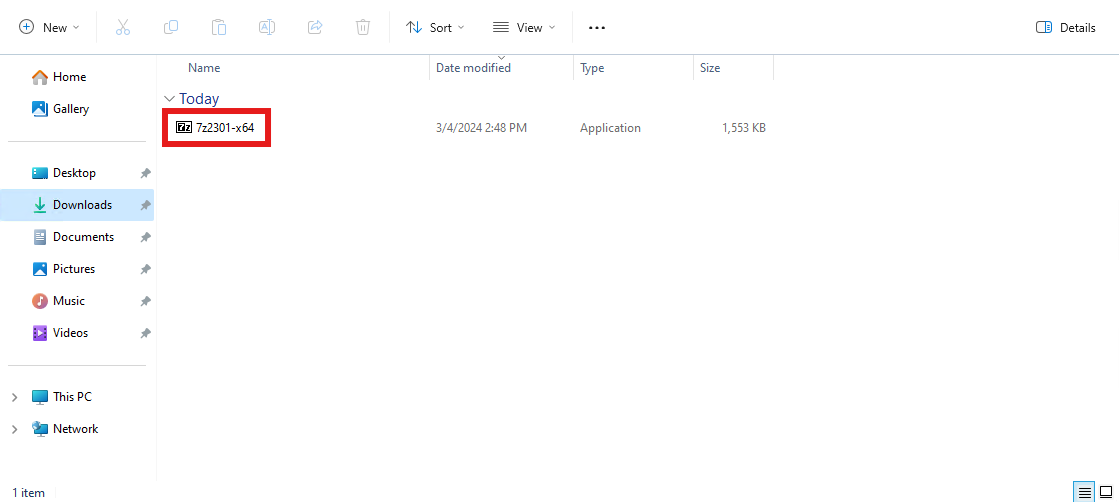Toggle the Details pane button
Image resolution: width=1119 pixels, height=502 pixels.
tap(1065, 27)
